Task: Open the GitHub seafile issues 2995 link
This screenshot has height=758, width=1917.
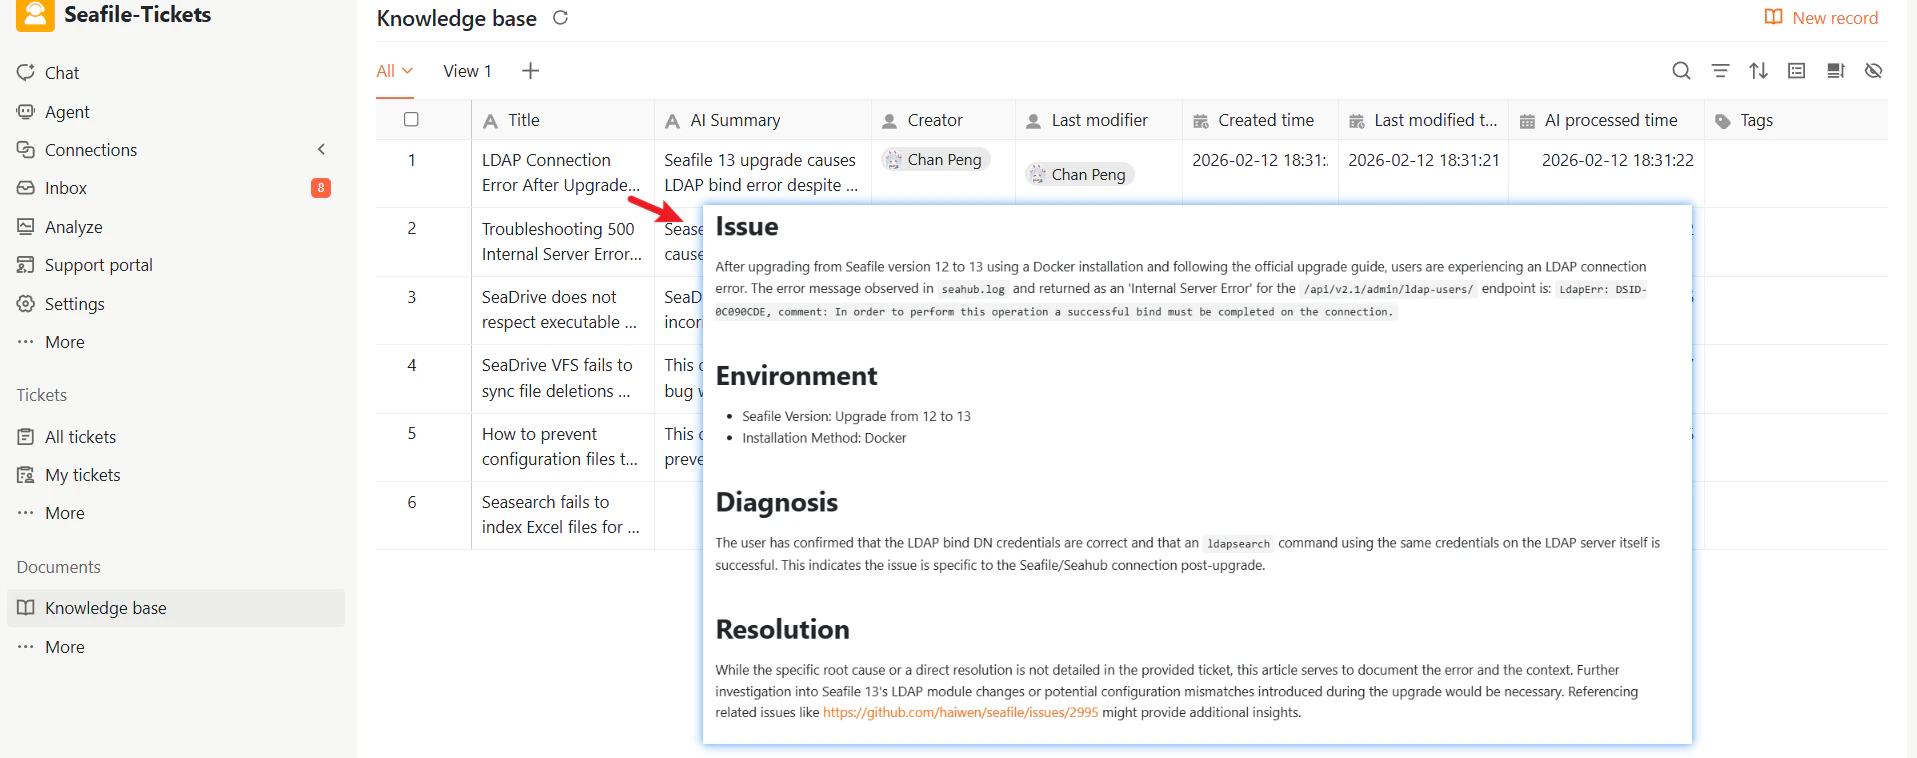Action: [x=960, y=713]
